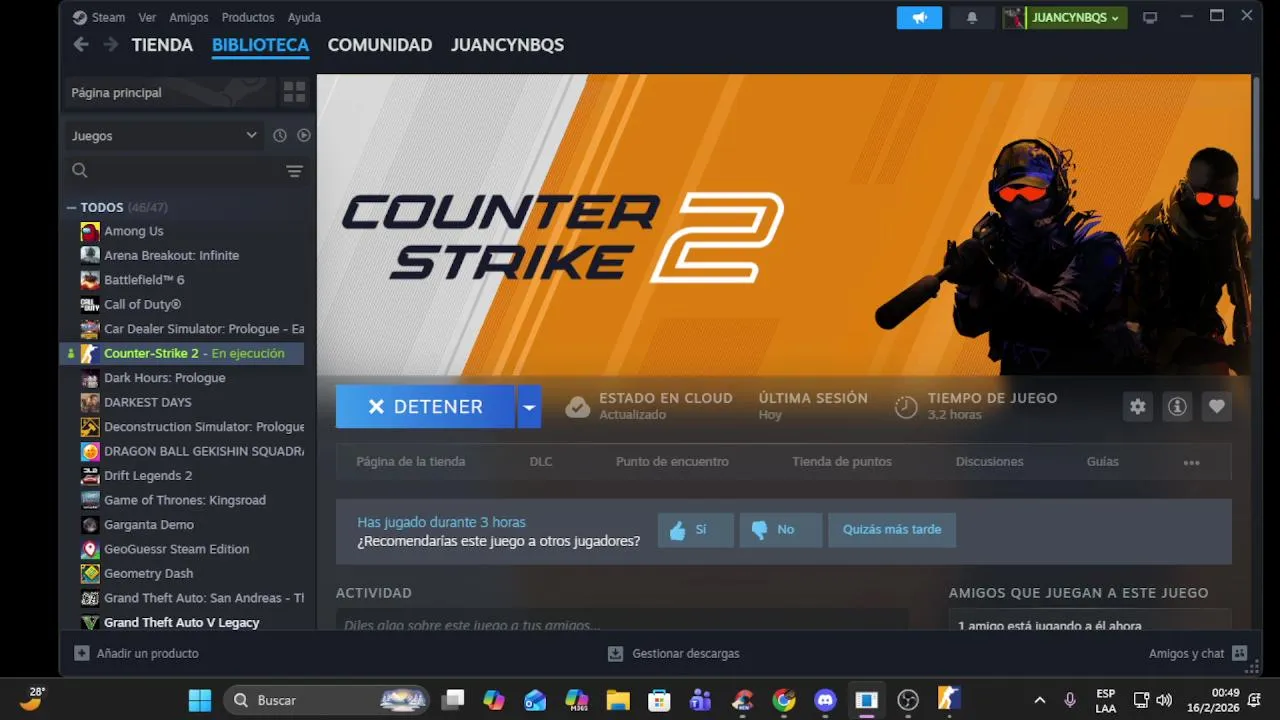Open the Ayuda menu

[x=304, y=17]
